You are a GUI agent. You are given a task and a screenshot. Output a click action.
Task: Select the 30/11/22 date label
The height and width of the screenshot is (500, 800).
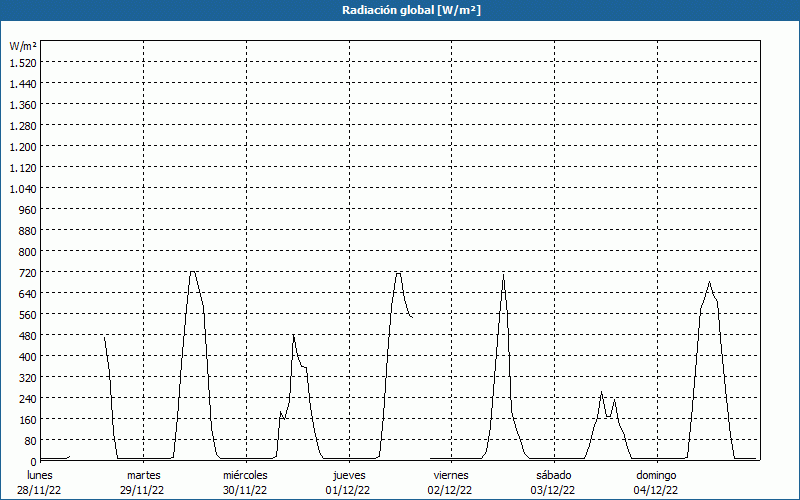point(245,490)
